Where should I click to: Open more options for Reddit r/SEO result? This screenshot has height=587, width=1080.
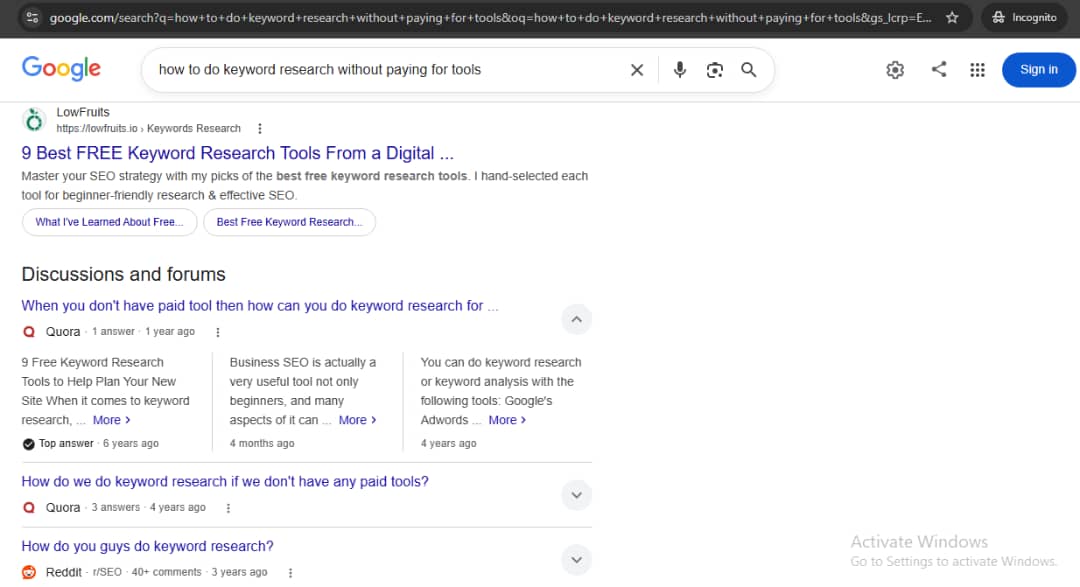click(x=290, y=573)
